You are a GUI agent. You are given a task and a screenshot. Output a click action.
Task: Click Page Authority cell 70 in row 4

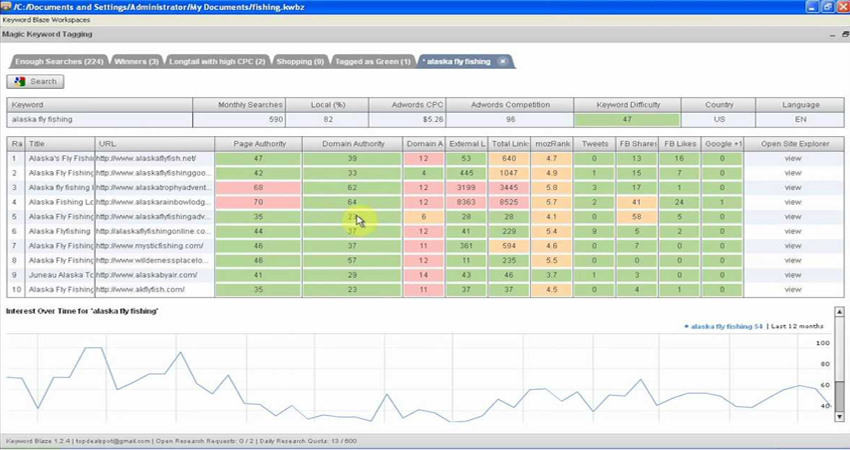click(x=258, y=202)
